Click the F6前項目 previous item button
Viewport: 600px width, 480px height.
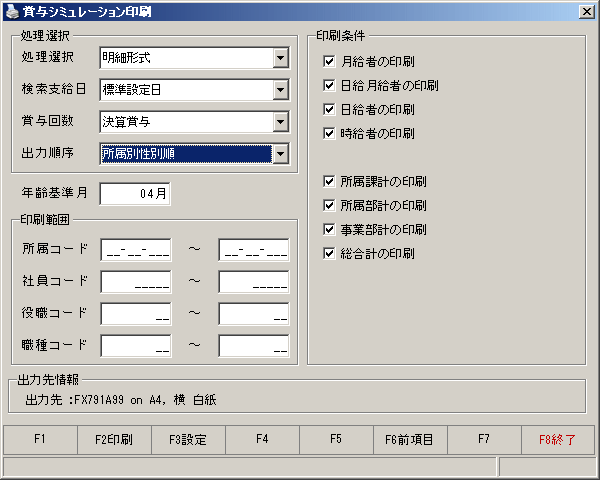(x=410, y=439)
